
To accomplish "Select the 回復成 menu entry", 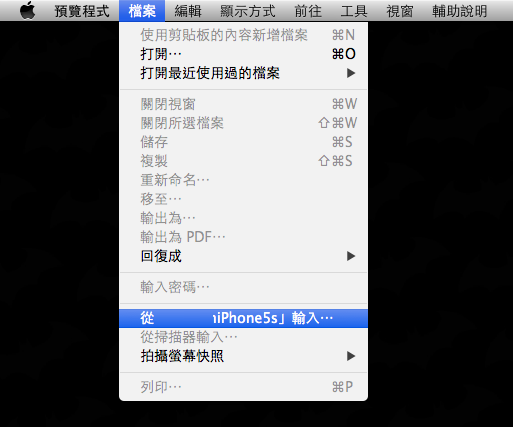I will point(243,256).
